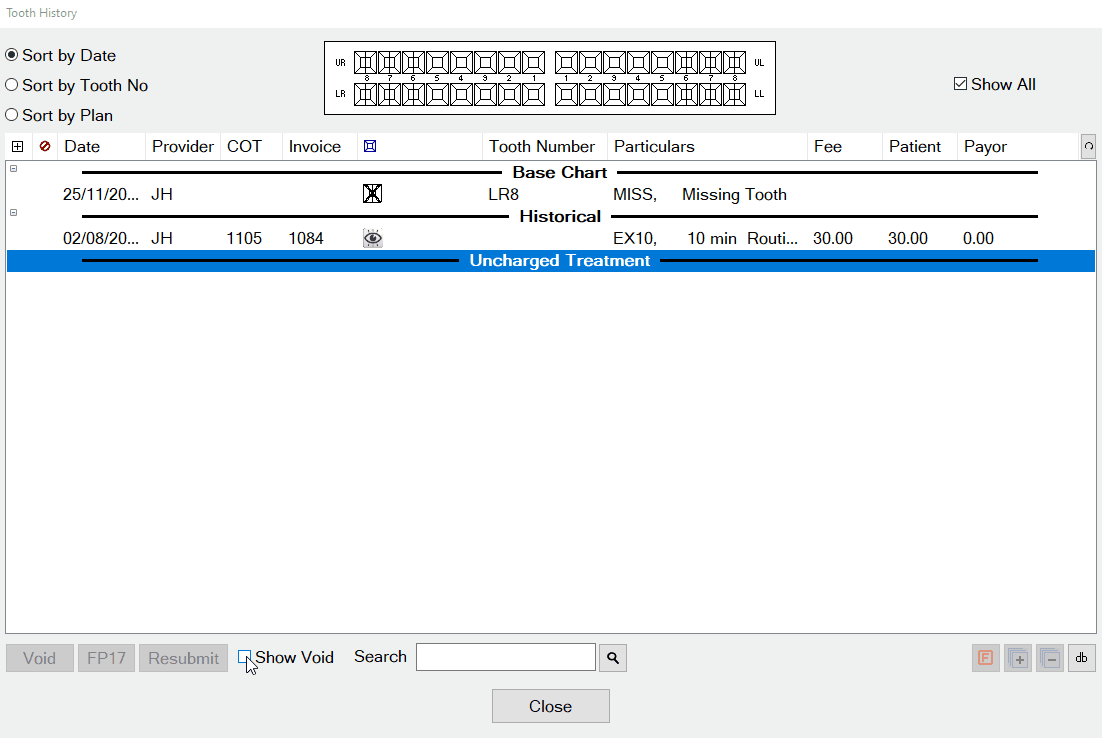
Task: Click the missing tooth icon in LR8 row
Action: [x=372, y=194]
